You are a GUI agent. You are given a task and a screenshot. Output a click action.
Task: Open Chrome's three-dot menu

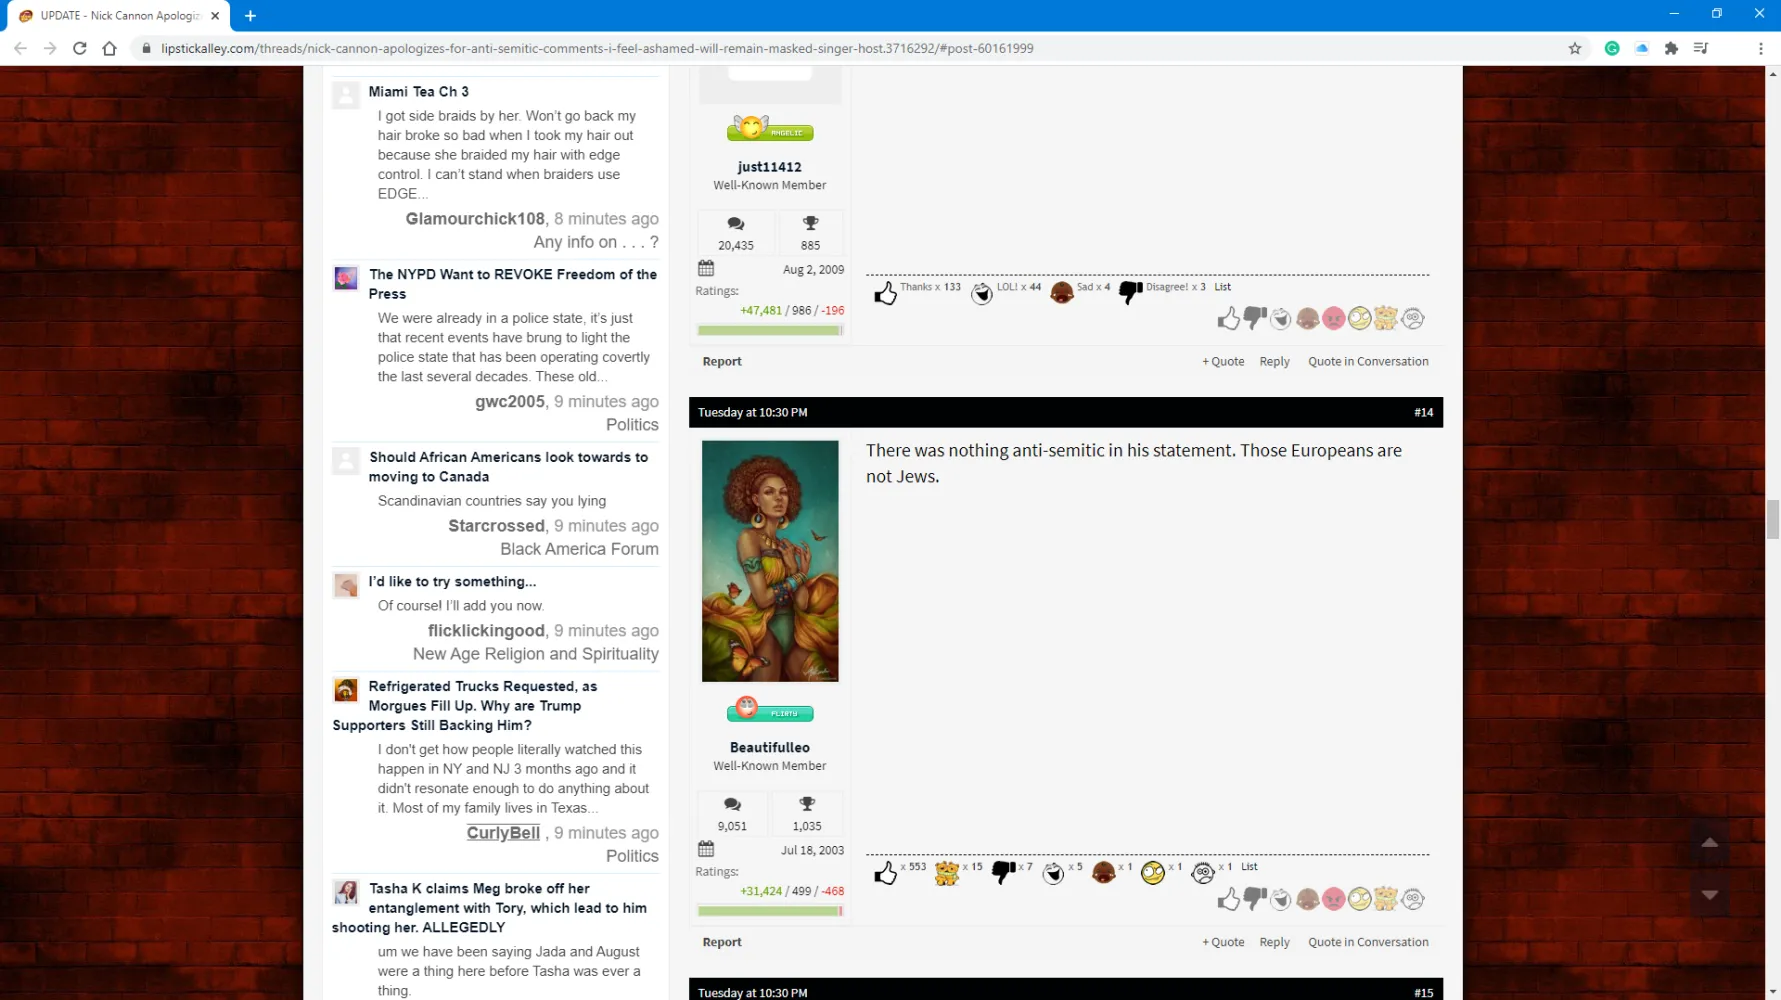pyautogui.click(x=1760, y=48)
